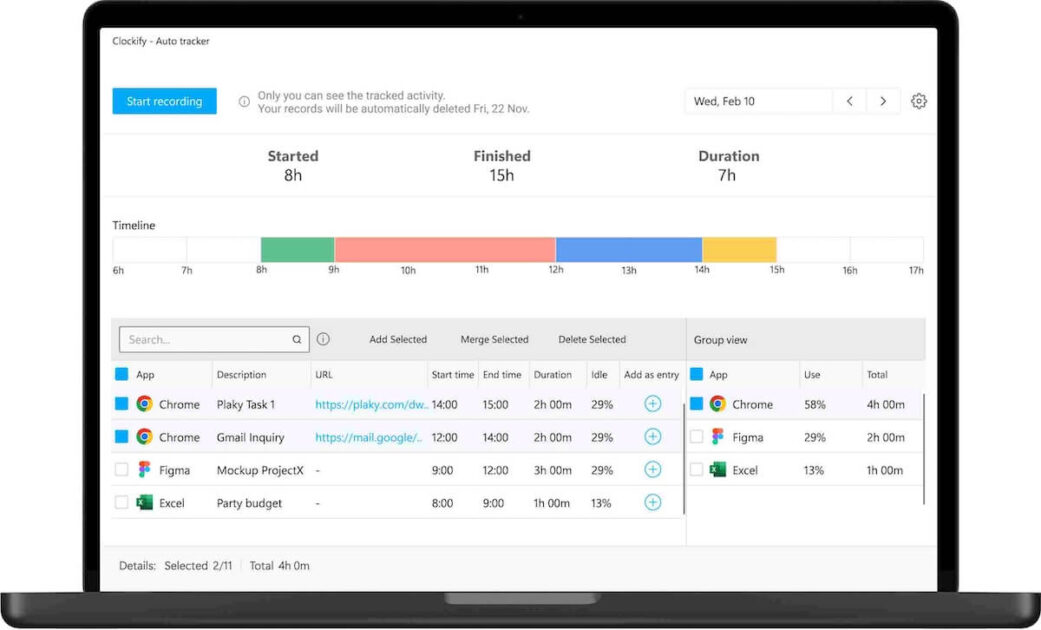The image size is (1041, 630).
Task: Click Delete Selected
Action: pyautogui.click(x=592, y=339)
